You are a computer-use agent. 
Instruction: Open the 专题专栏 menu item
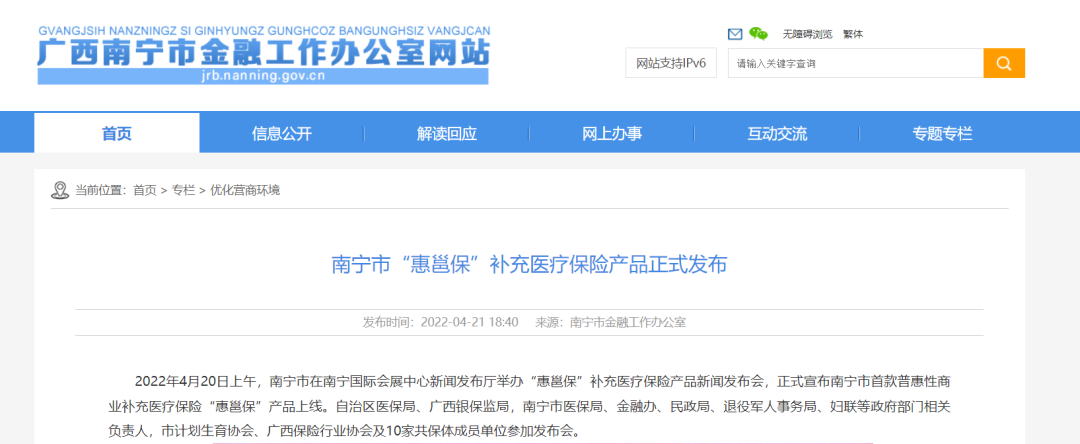point(943,134)
